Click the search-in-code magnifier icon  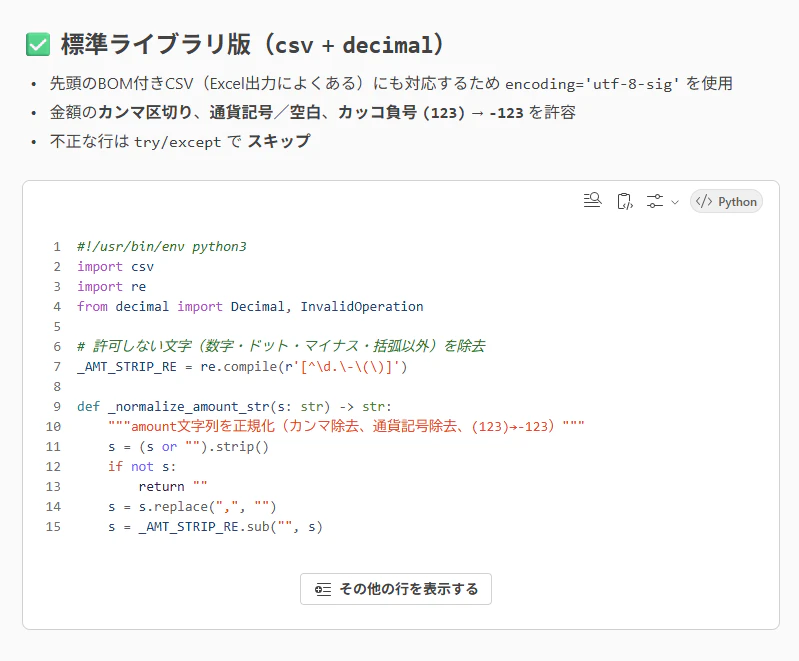coord(592,201)
